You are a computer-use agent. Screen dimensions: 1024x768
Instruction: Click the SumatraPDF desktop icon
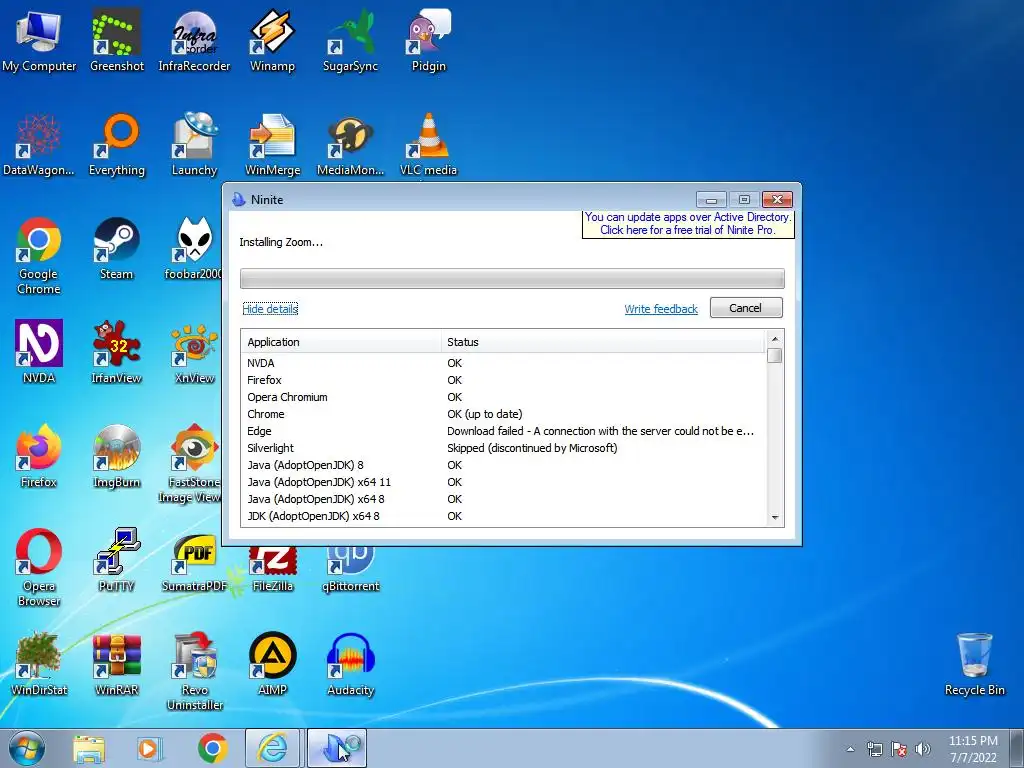[x=194, y=564]
